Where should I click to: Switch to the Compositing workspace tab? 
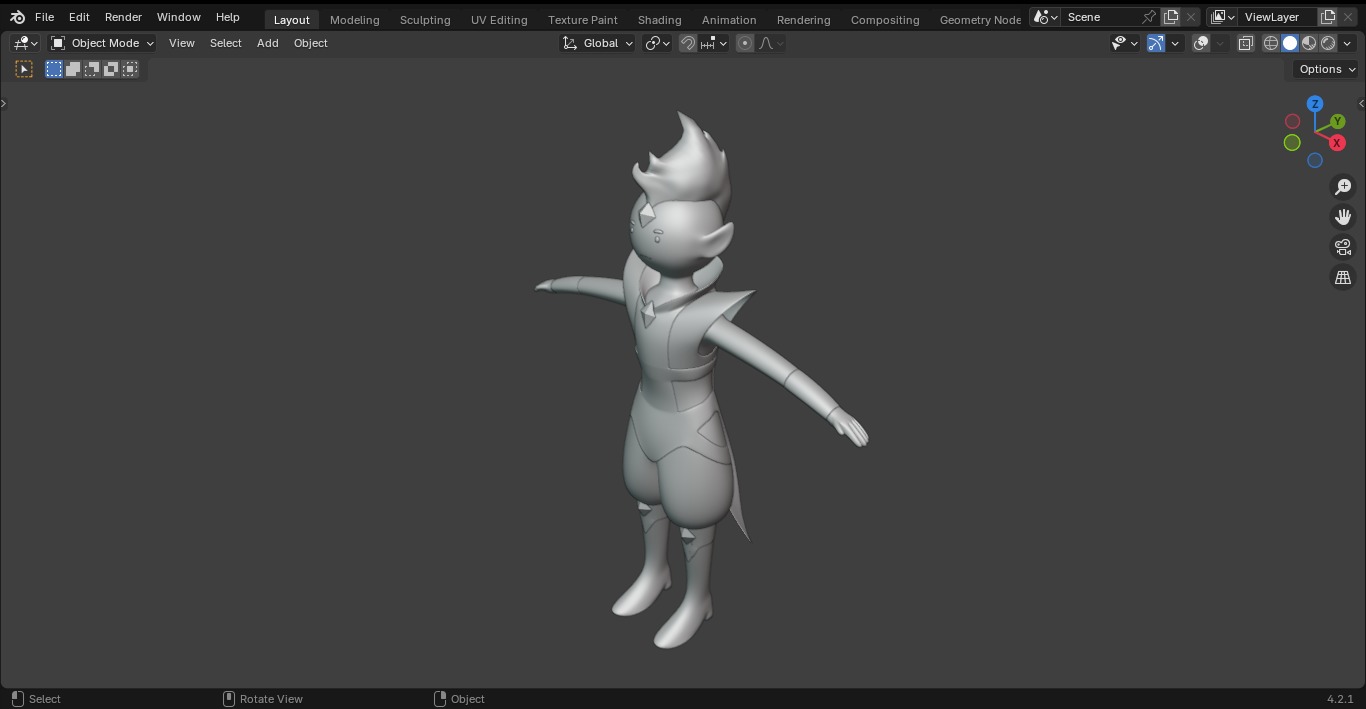tap(885, 19)
